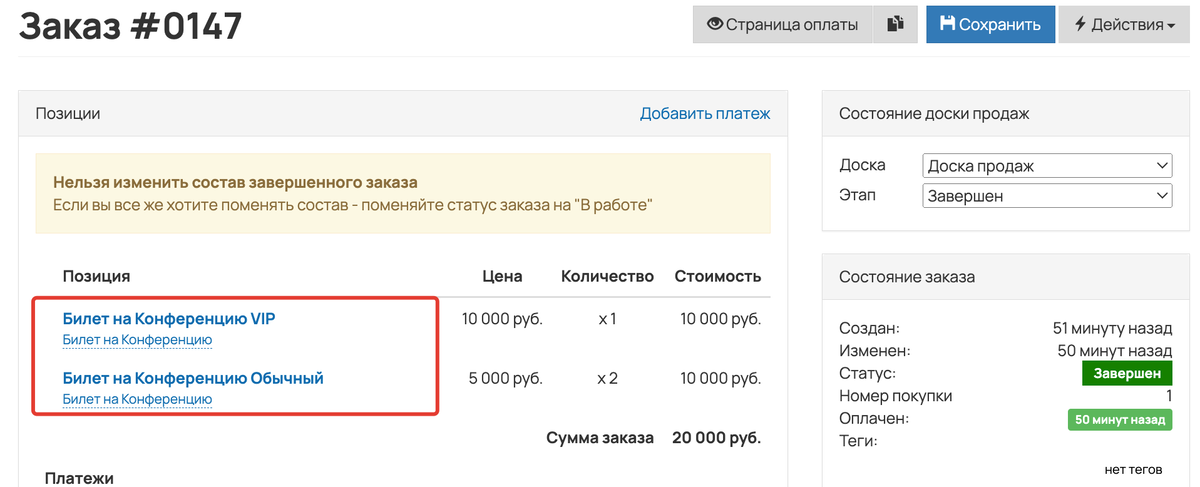Click the eye icon in Страница оплаты button
Screen dimensions: 1200x487
pos(714,25)
